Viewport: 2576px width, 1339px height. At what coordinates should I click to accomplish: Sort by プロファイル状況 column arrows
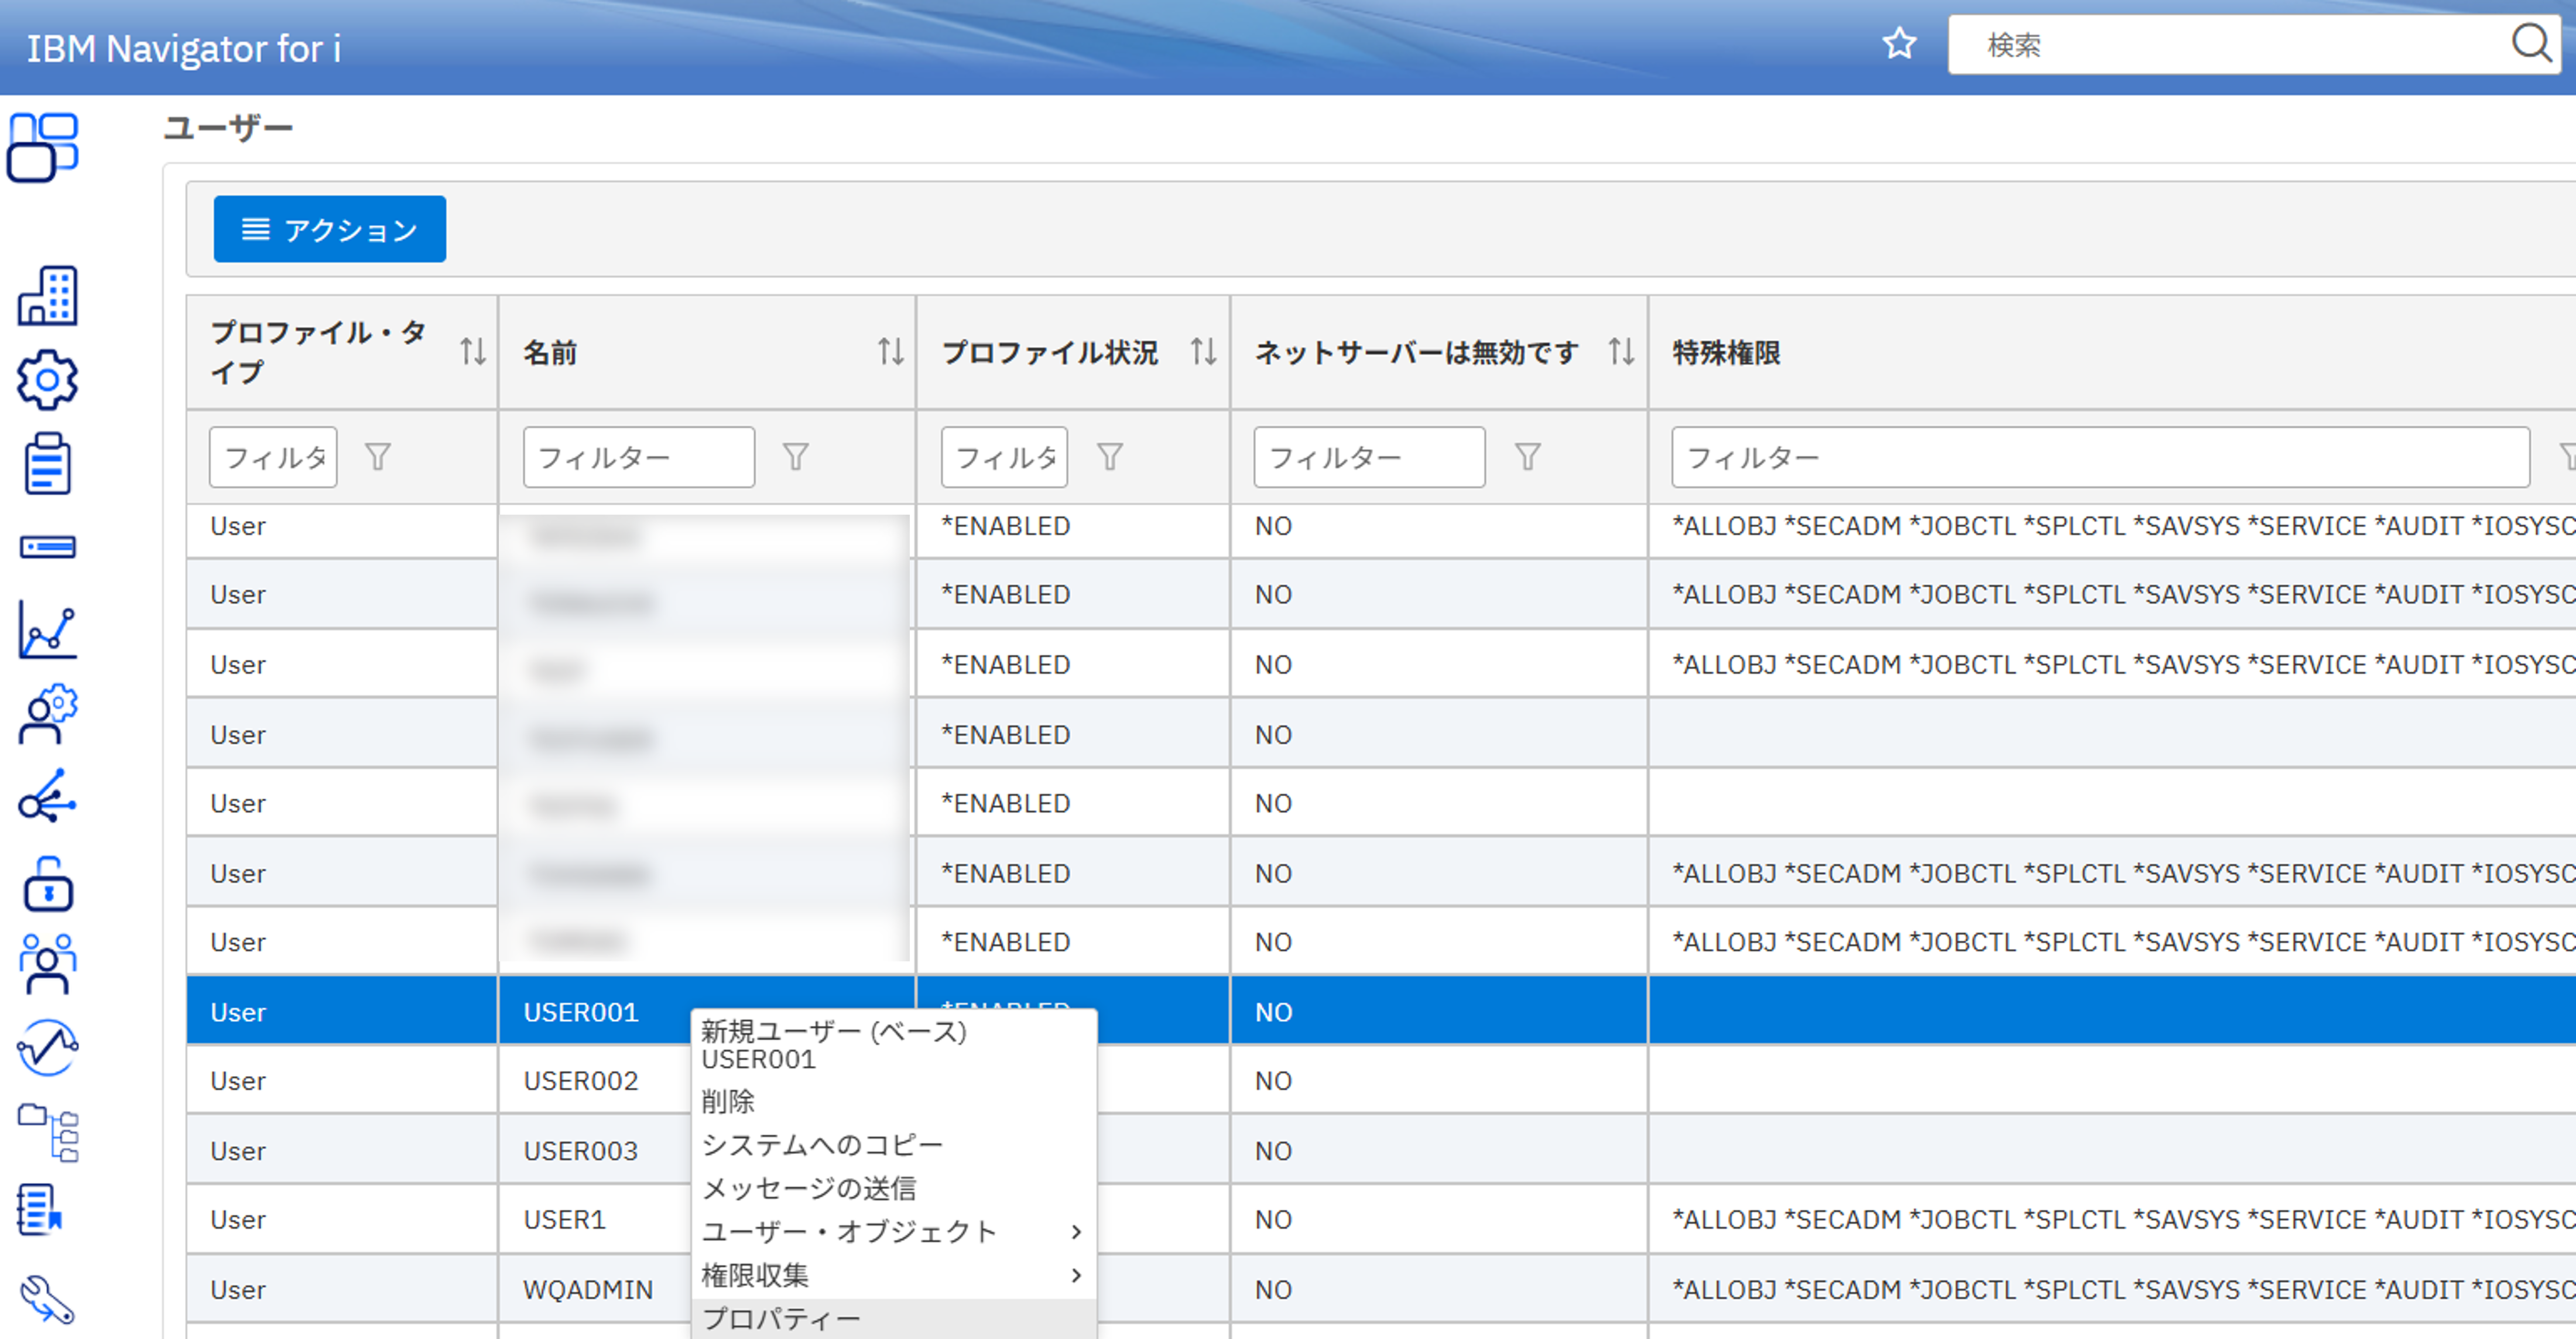pyautogui.click(x=1203, y=352)
